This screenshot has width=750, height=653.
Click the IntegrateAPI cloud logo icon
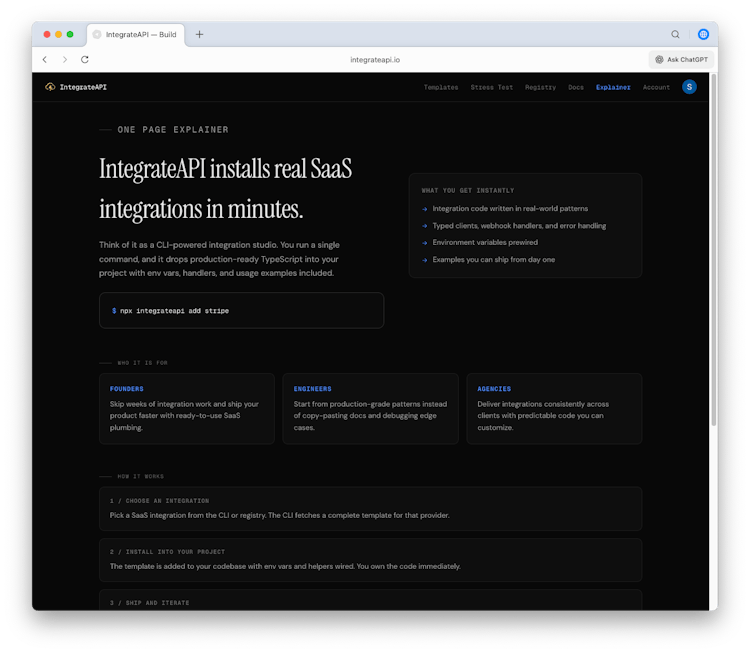(50, 87)
